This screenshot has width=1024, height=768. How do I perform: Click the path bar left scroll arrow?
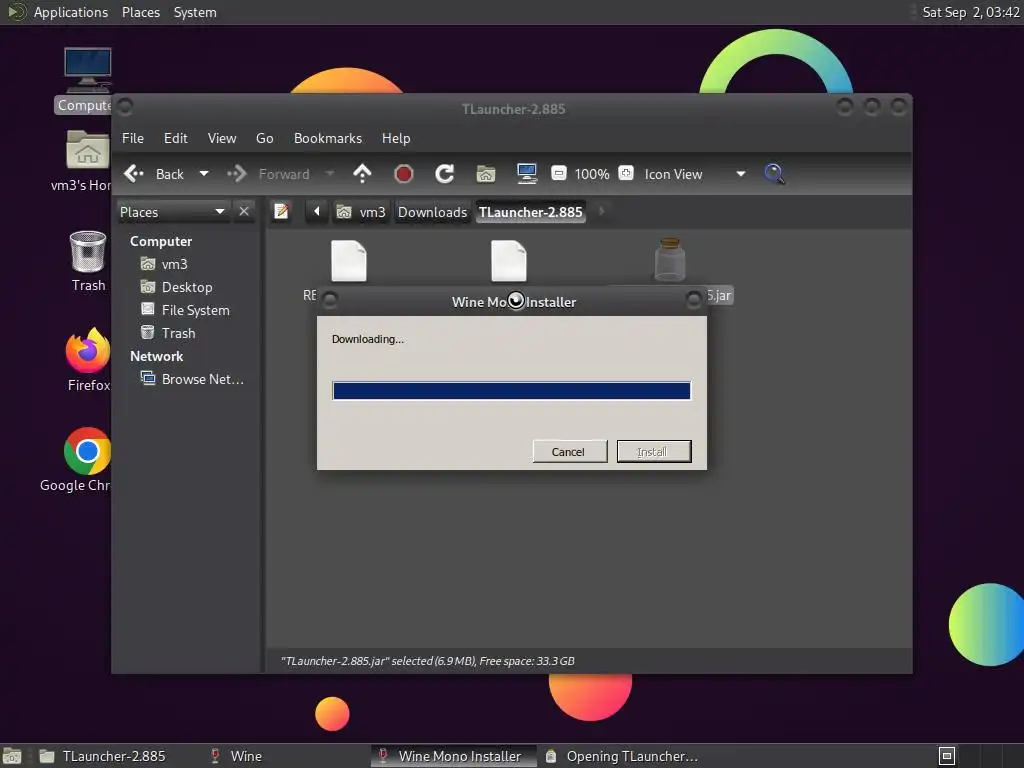point(317,212)
